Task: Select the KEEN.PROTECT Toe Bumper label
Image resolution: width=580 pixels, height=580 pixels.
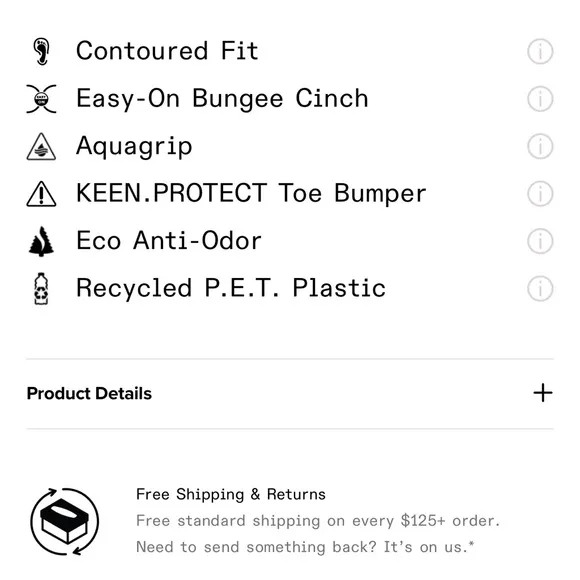Action: [251, 193]
